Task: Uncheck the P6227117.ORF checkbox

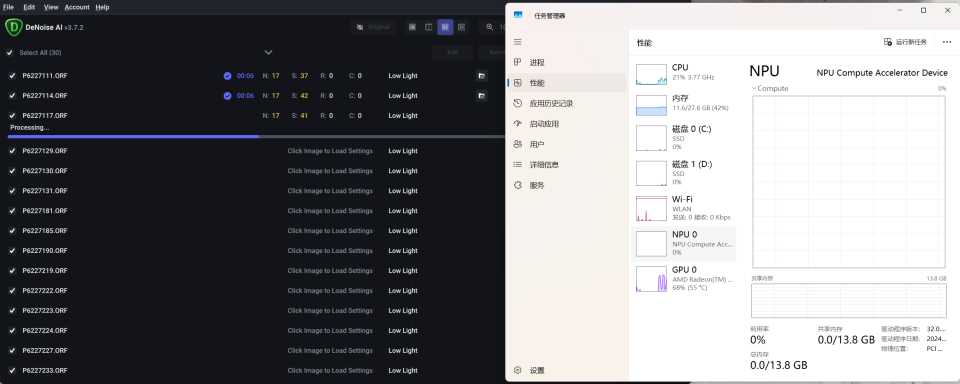Action: click(12, 115)
